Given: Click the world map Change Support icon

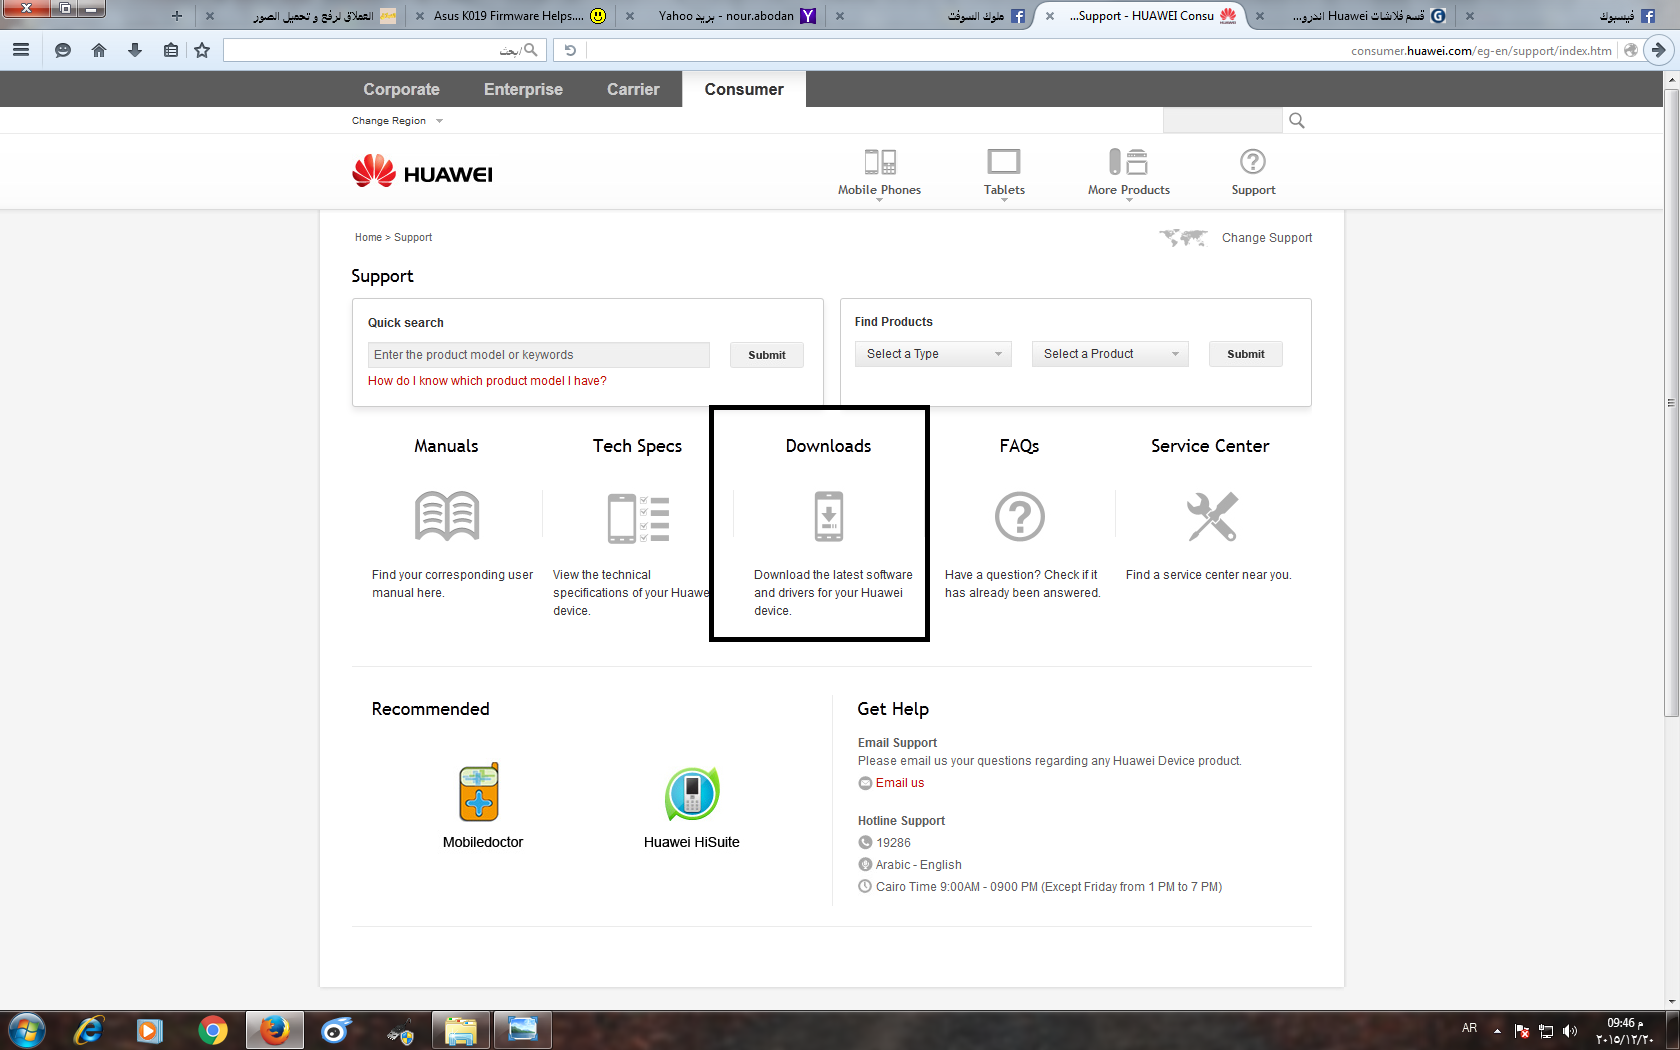Looking at the screenshot, I should pyautogui.click(x=1183, y=238).
